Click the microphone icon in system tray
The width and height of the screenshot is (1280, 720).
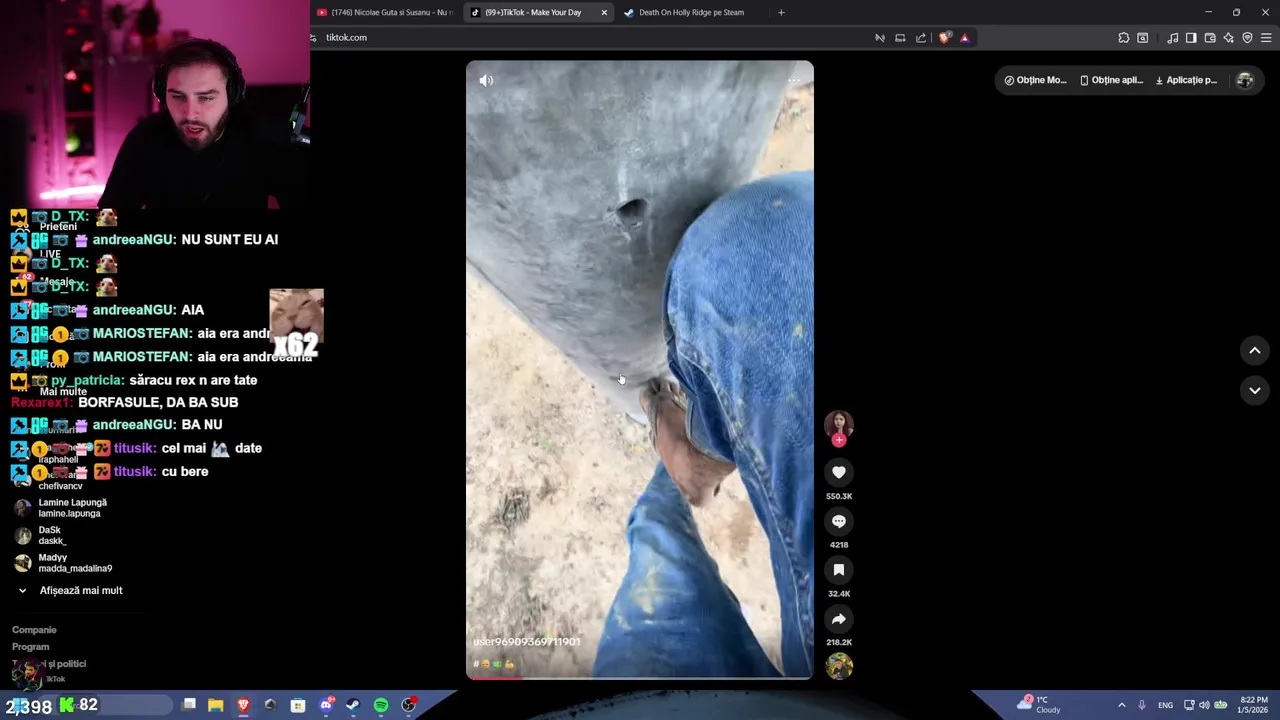pos(1142,705)
